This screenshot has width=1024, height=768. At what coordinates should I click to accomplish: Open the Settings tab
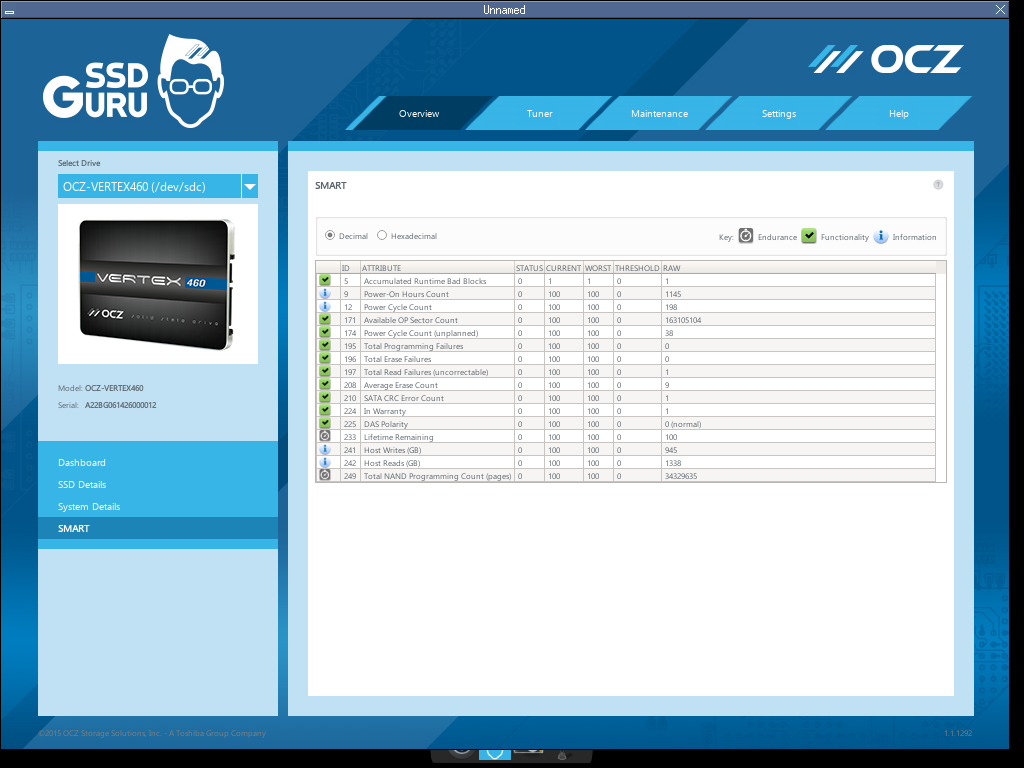pyautogui.click(x=778, y=114)
